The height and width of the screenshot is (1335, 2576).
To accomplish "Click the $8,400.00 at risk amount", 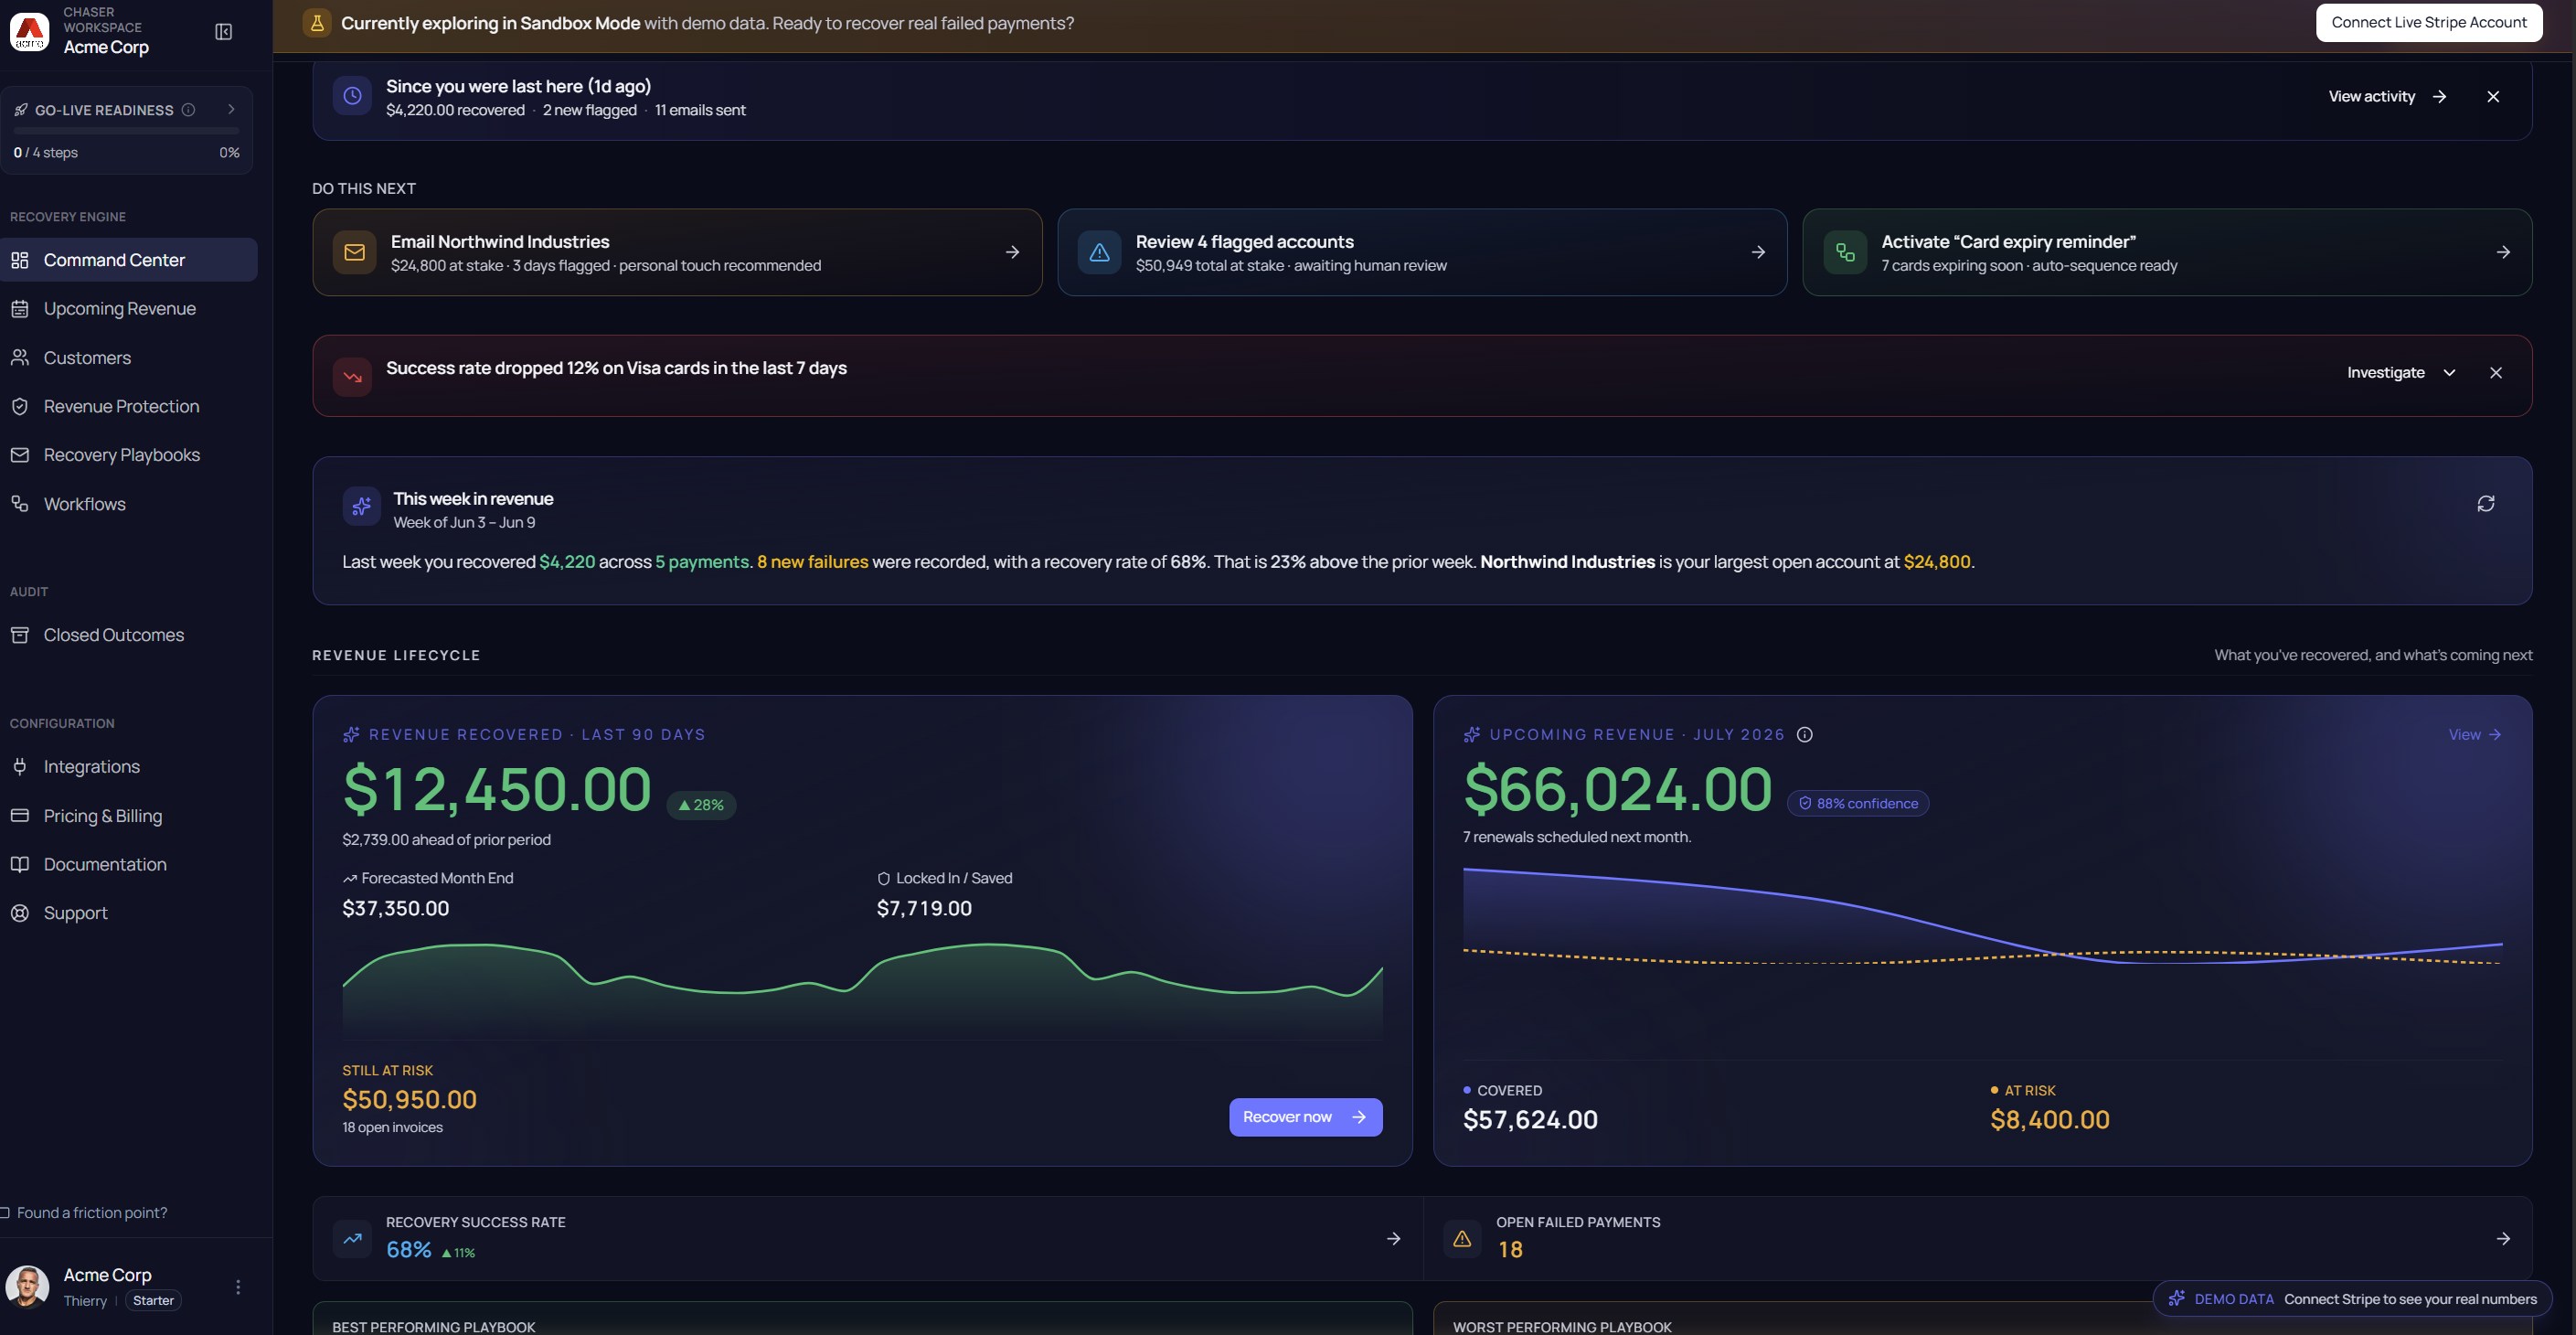I will (x=2050, y=1120).
